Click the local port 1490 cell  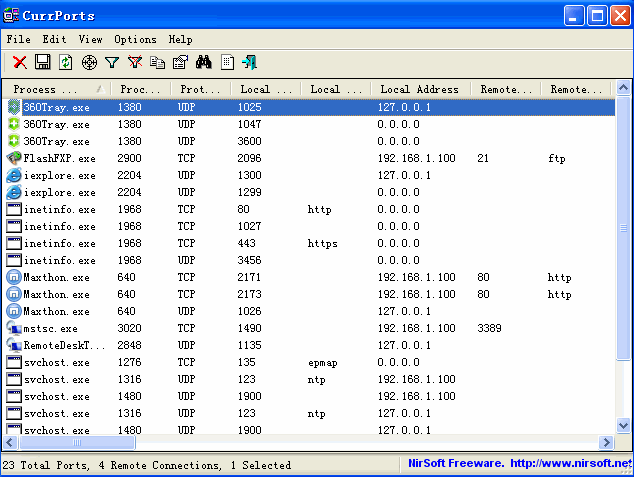point(249,328)
